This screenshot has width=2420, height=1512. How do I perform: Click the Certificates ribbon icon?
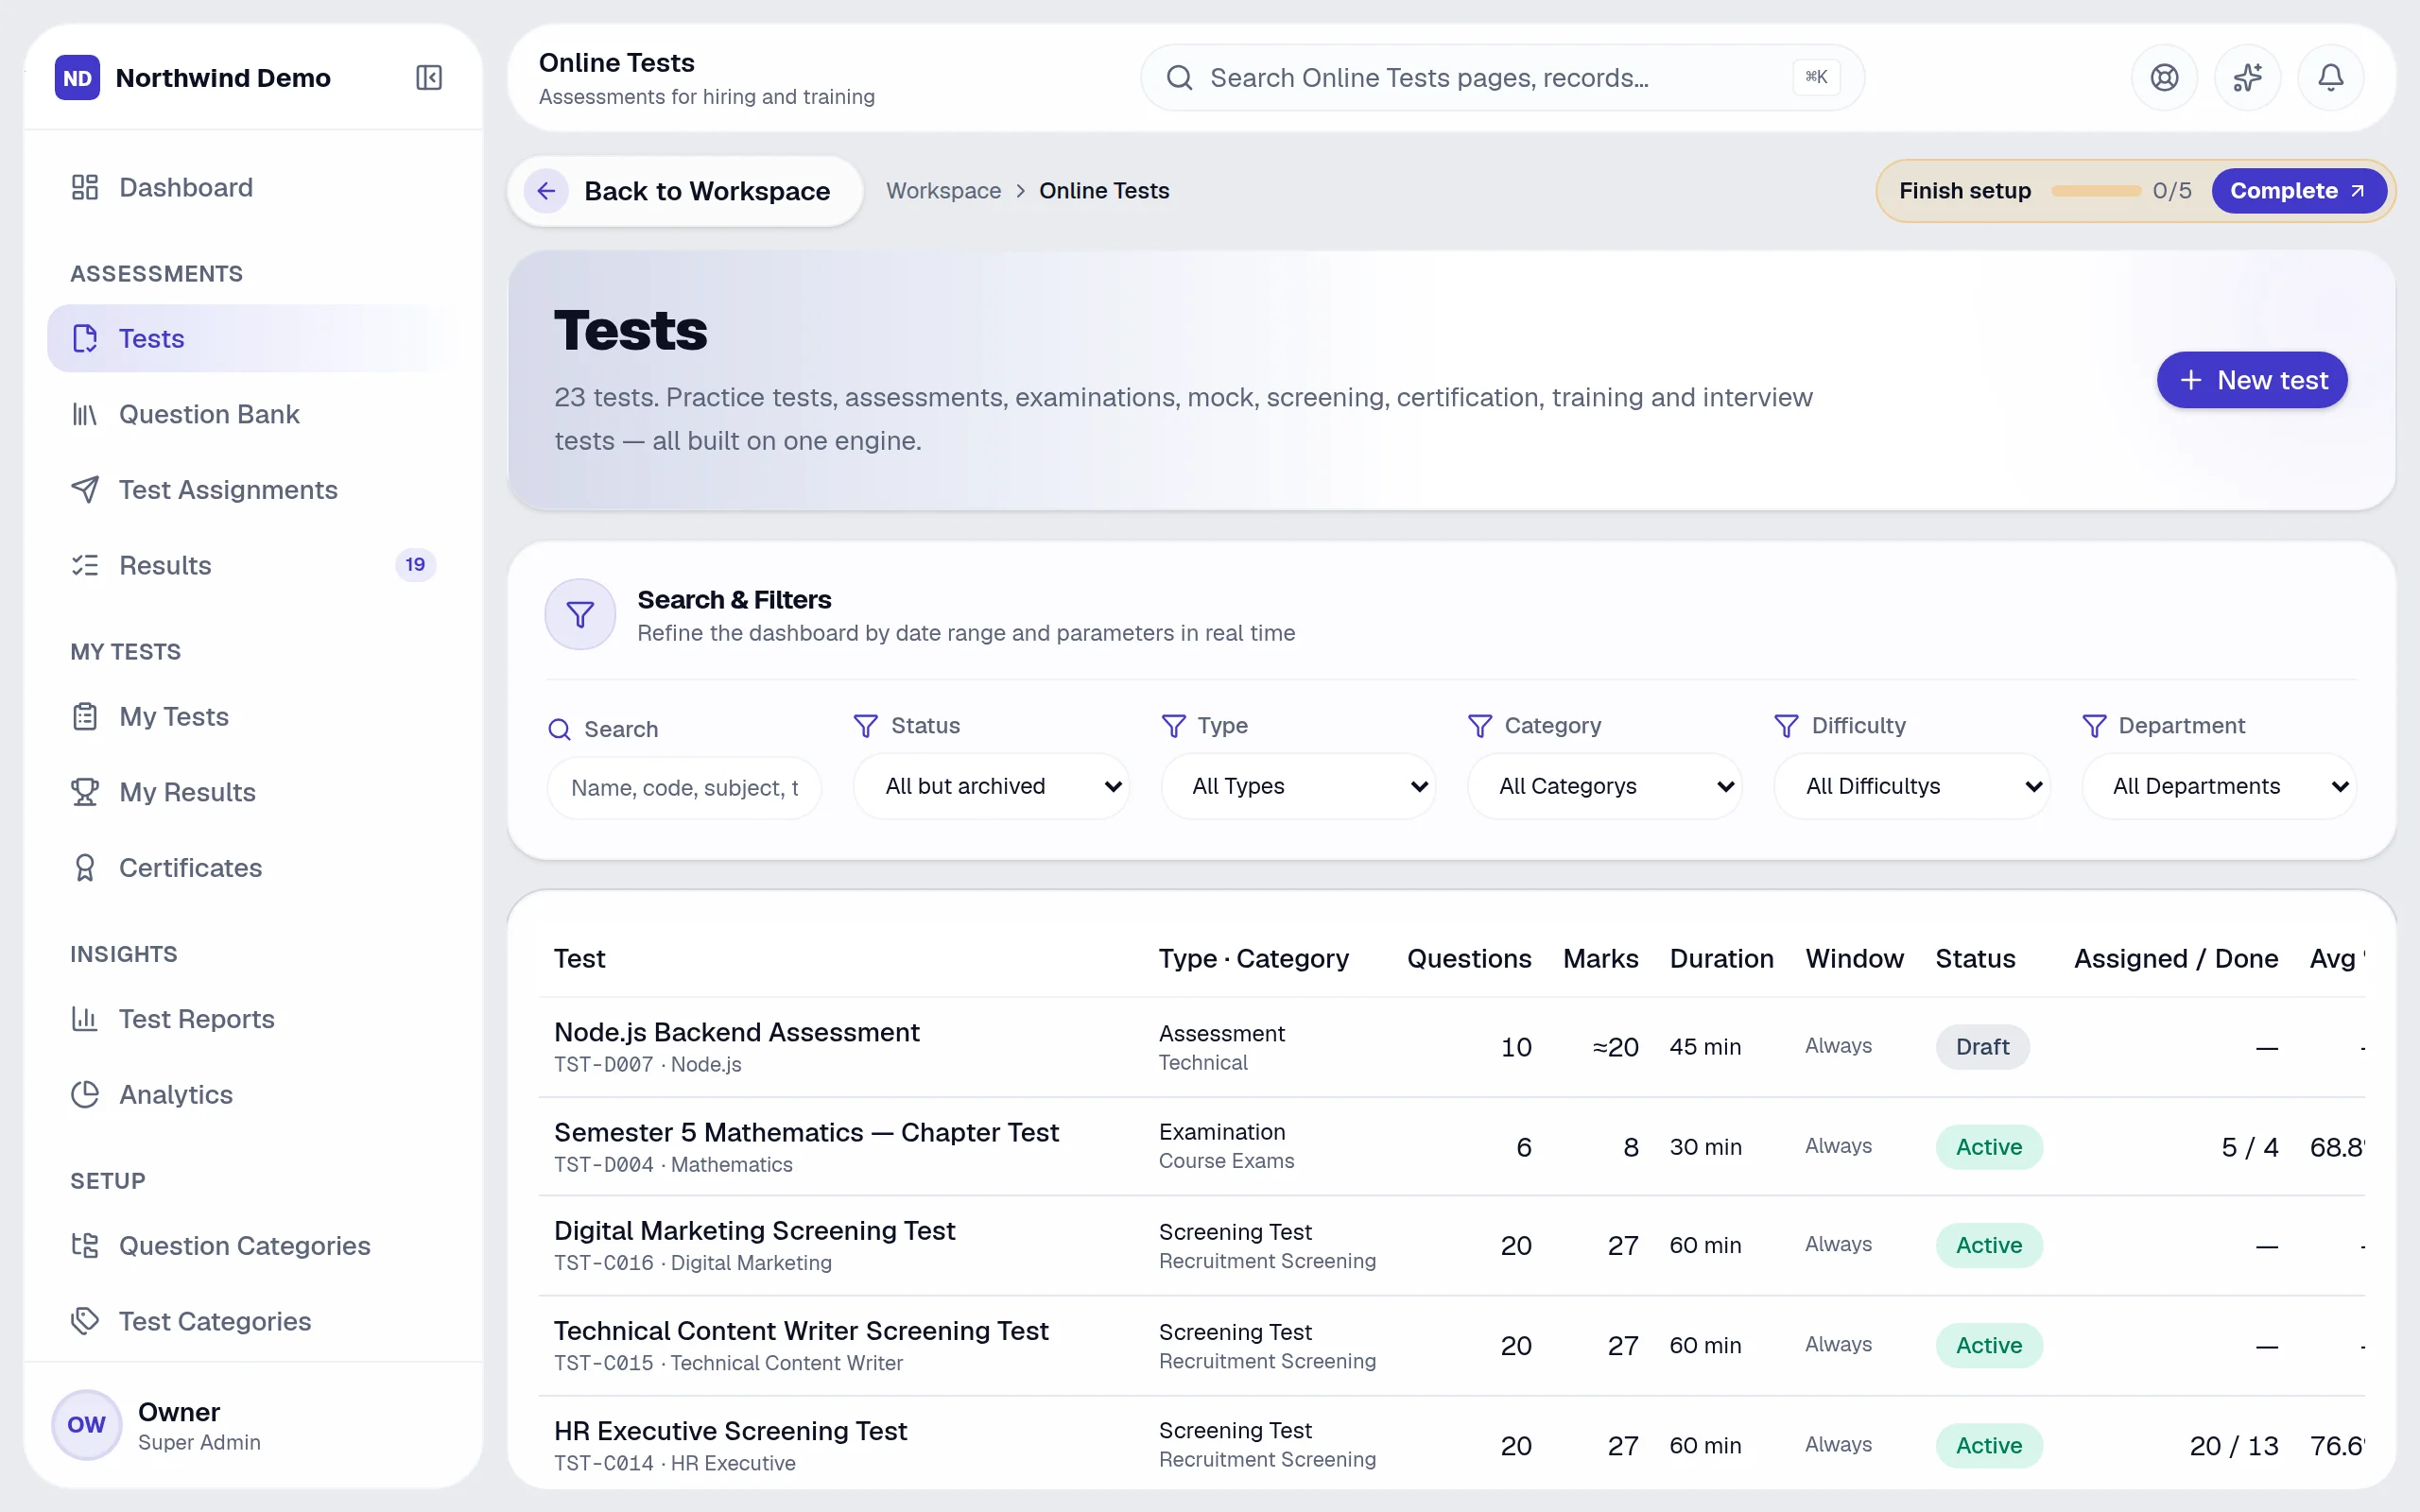(x=85, y=868)
